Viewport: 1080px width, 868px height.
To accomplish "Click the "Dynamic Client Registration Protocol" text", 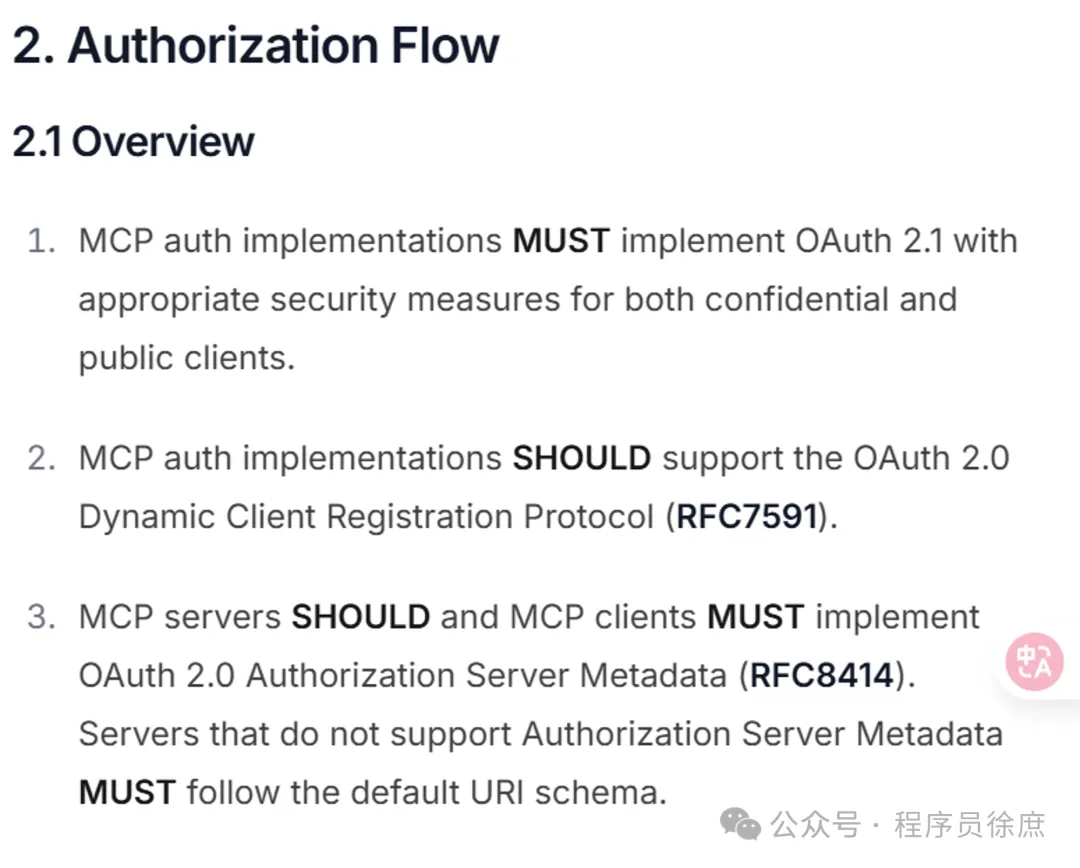I will click(366, 516).
